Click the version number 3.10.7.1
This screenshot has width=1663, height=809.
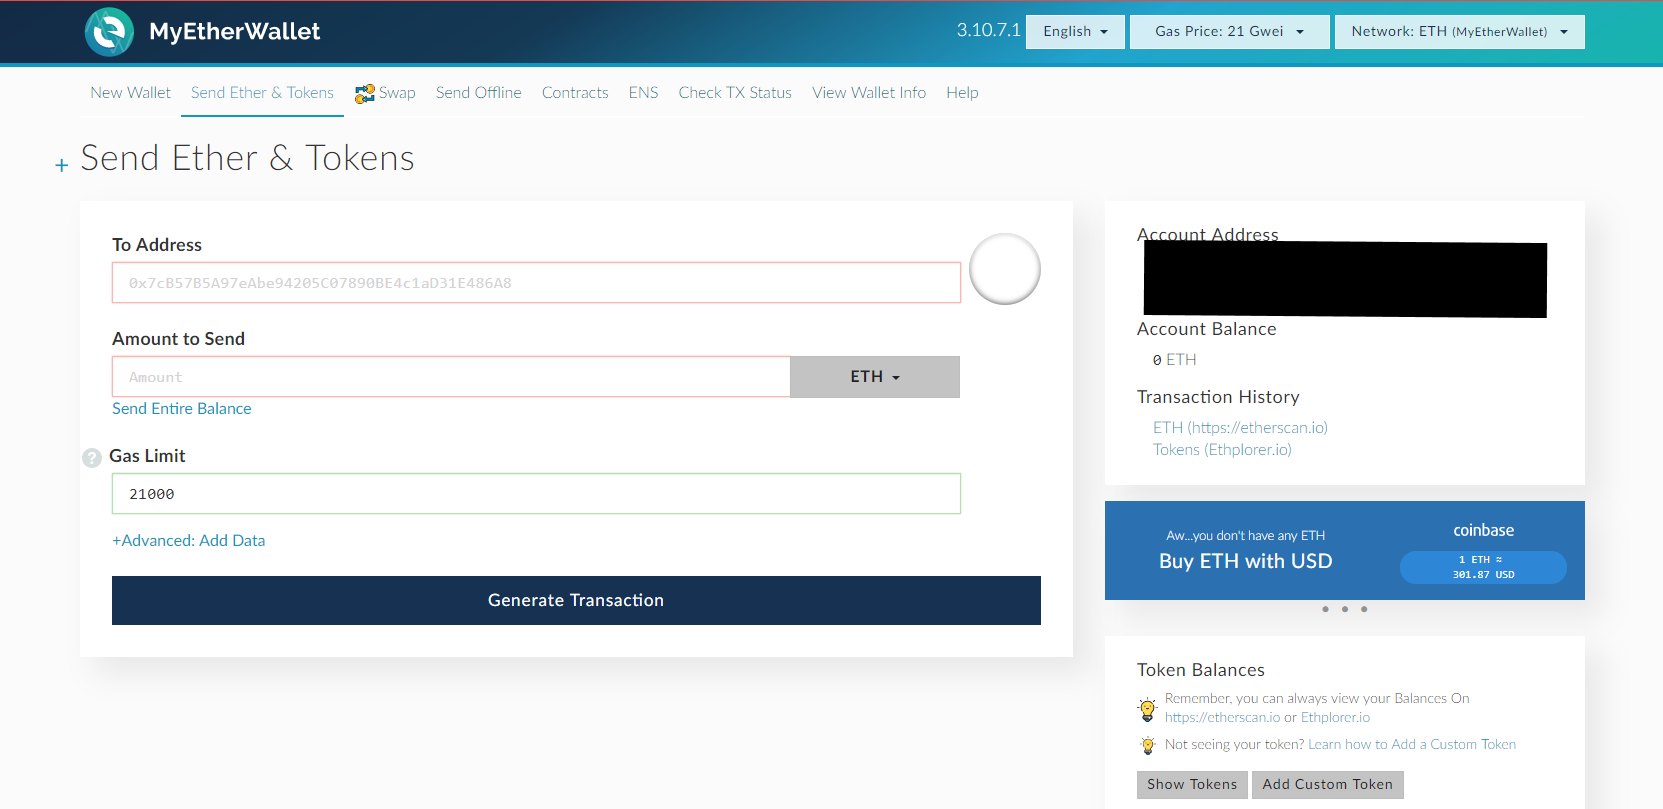pyautogui.click(x=988, y=30)
